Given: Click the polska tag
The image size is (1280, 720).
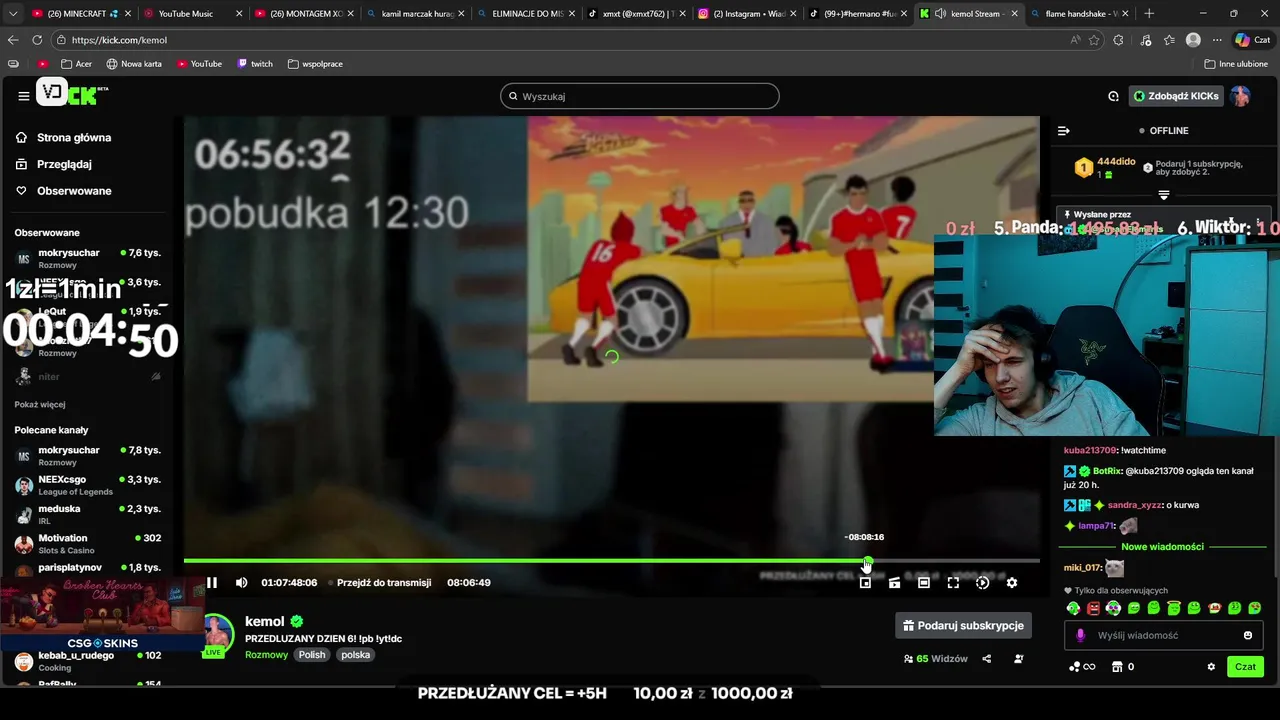Looking at the screenshot, I should (x=355, y=655).
